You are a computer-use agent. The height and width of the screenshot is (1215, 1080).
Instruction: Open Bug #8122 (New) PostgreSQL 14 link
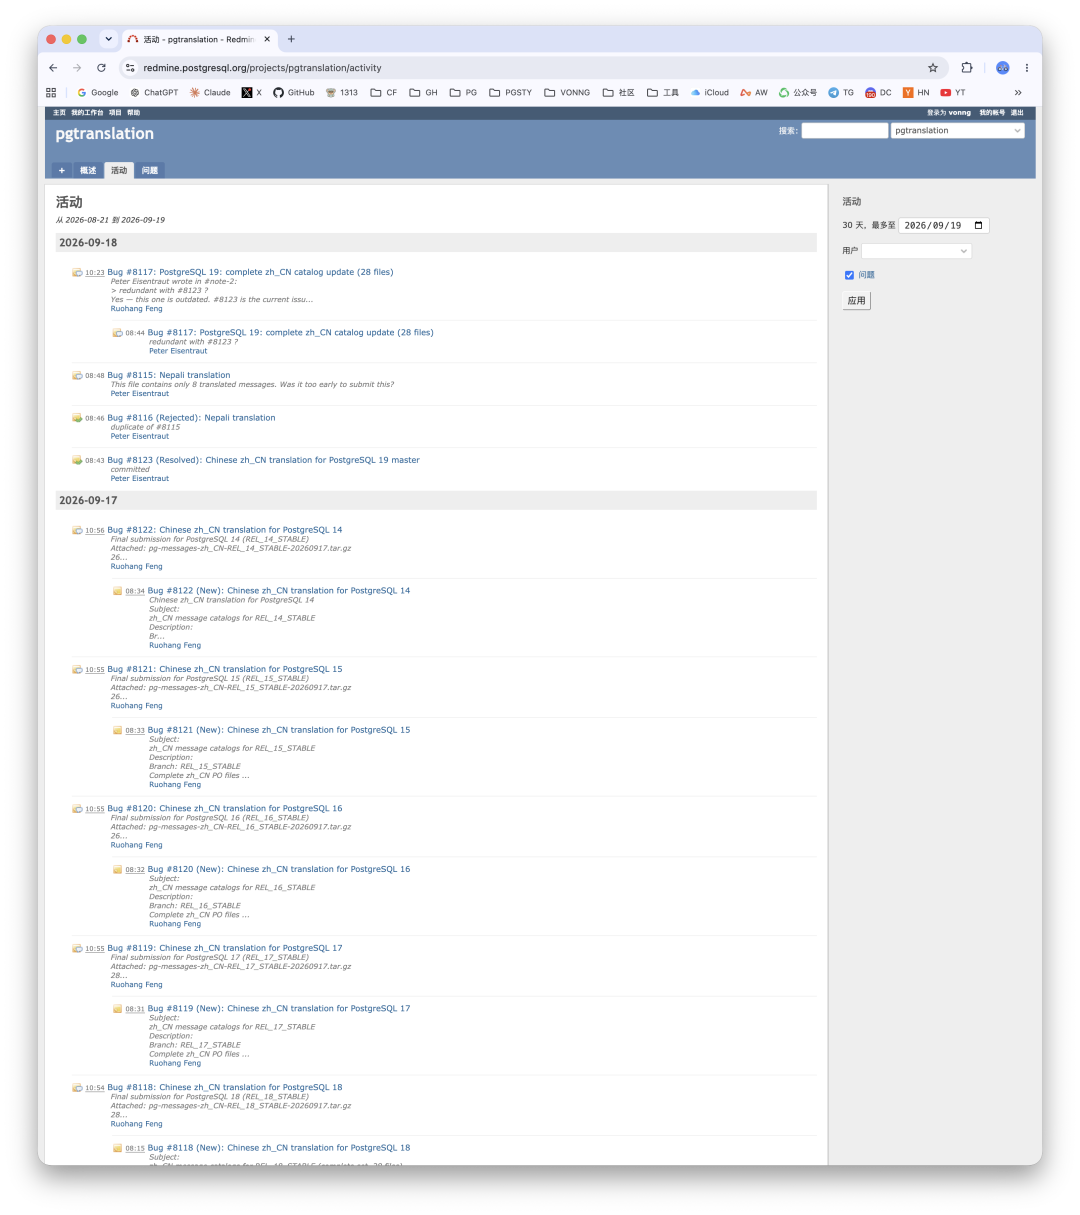(279, 591)
